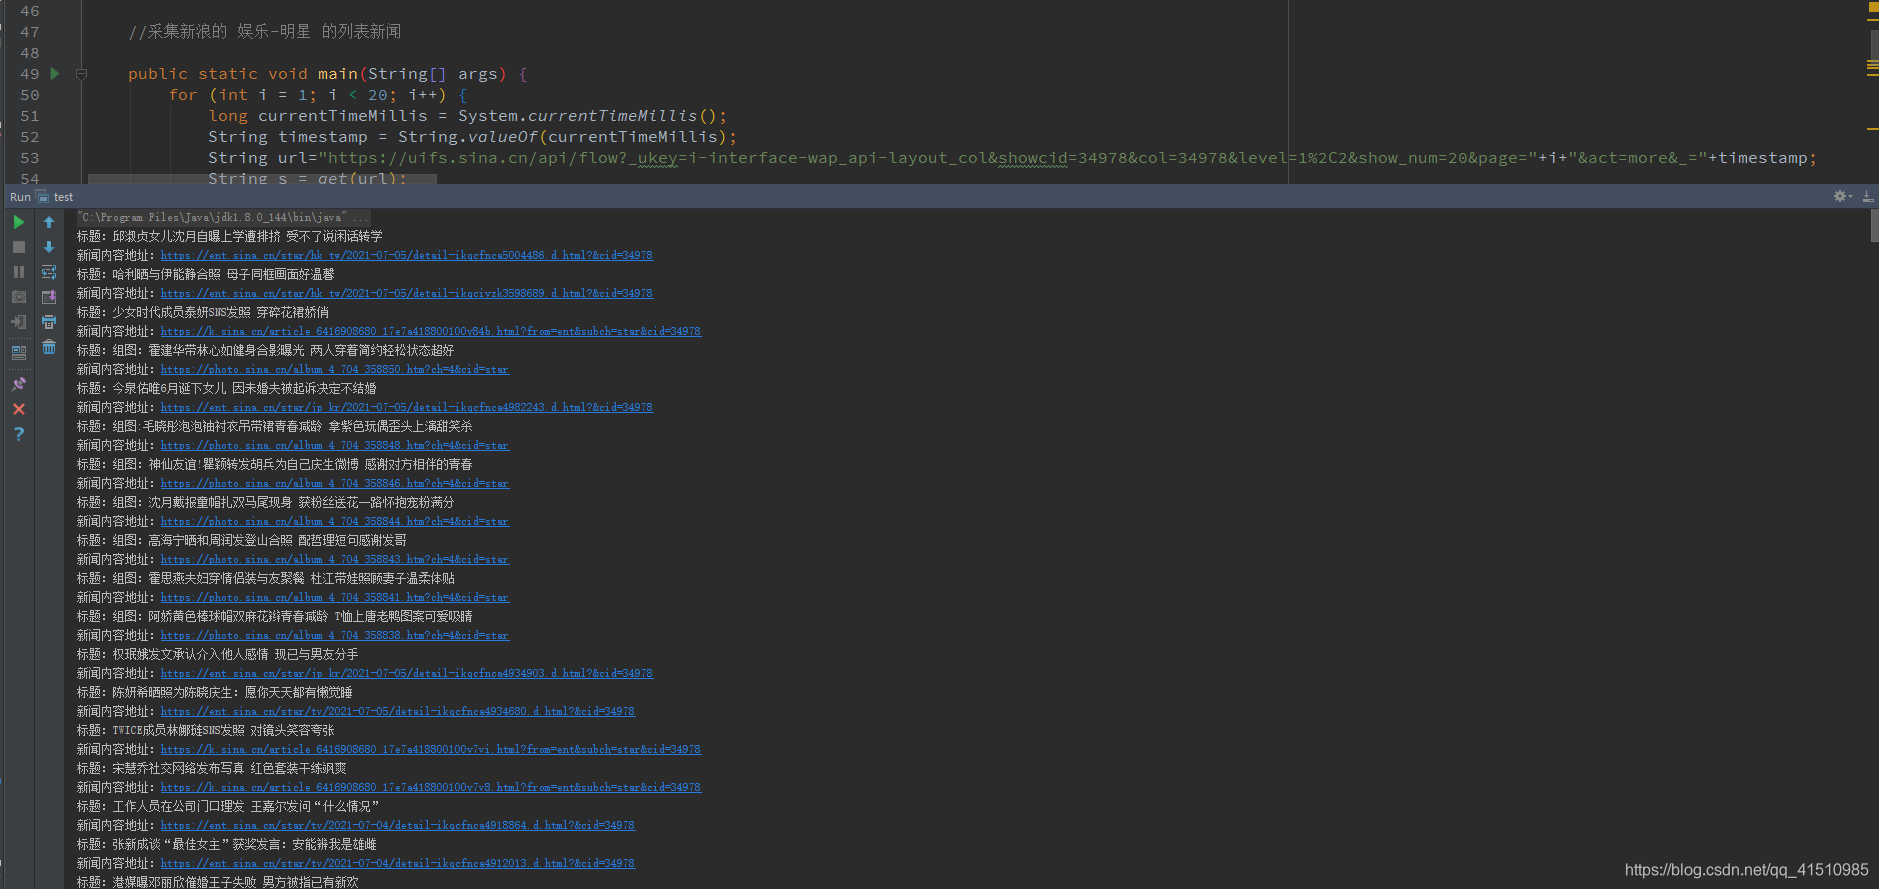Click headline '少女时代成员泰妍SNS发照' in console
Image resolution: width=1879 pixels, height=889 pixels.
[181, 312]
